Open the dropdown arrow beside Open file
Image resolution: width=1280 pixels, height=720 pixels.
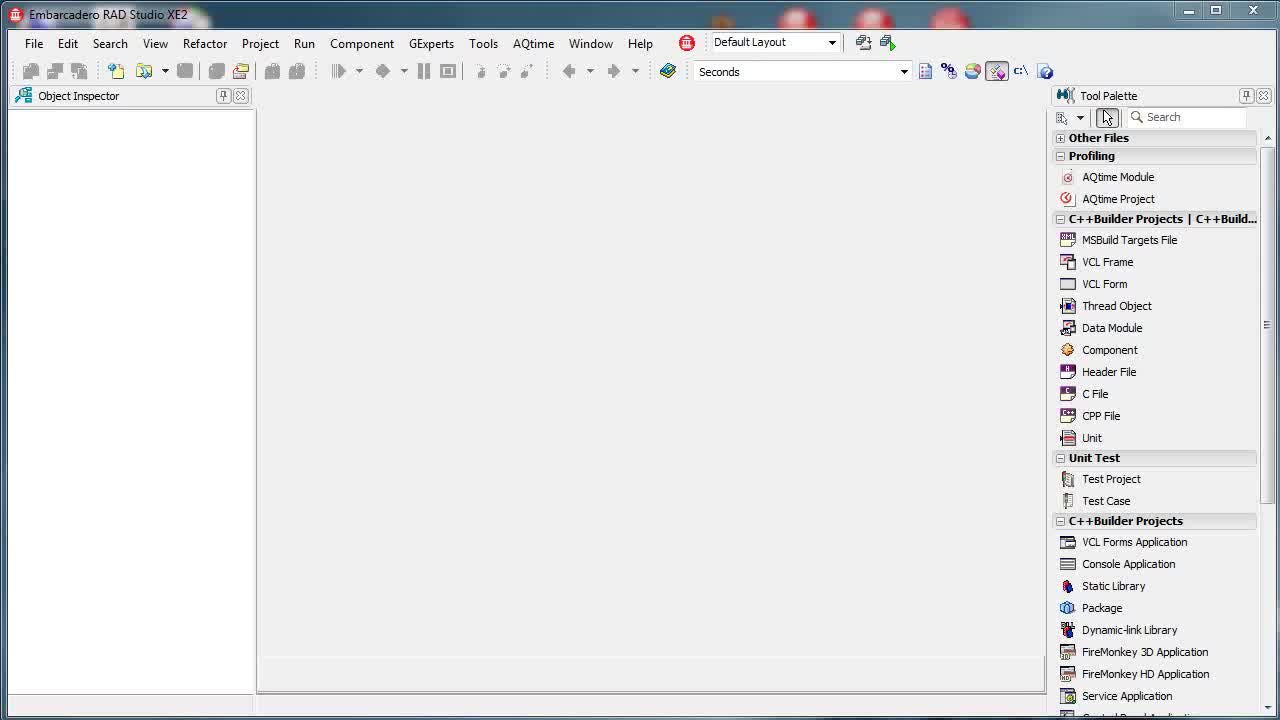tap(165, 71)
